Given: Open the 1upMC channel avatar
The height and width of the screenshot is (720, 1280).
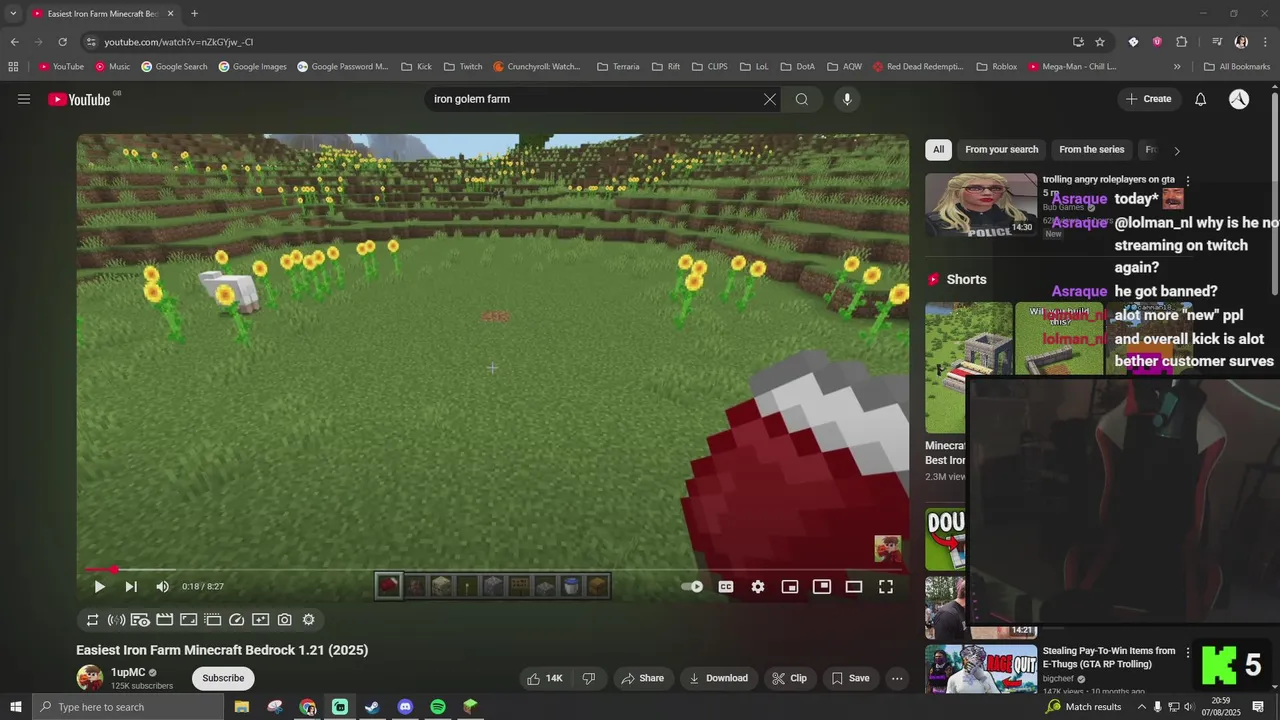Looking at the screenshot, I should [90, 678].
